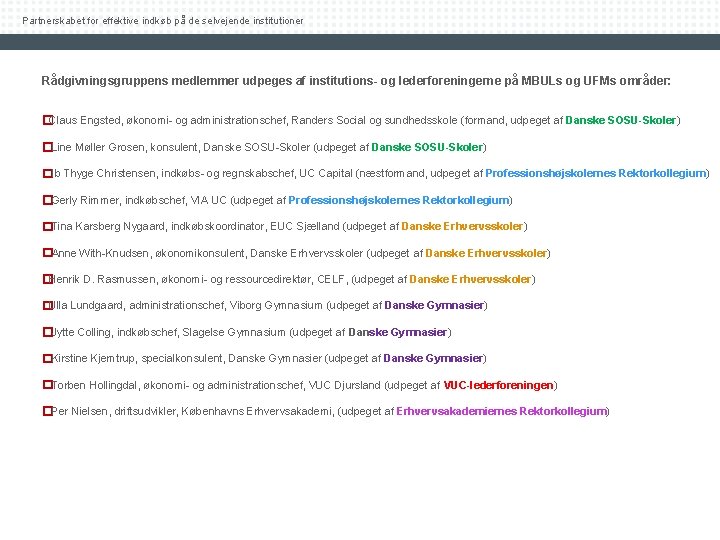The width and height of the screenshot is (720, 540).
Task: Click the bullet box beside Claus Engsted
Action: pyautogui.click(x=48, y=120)
